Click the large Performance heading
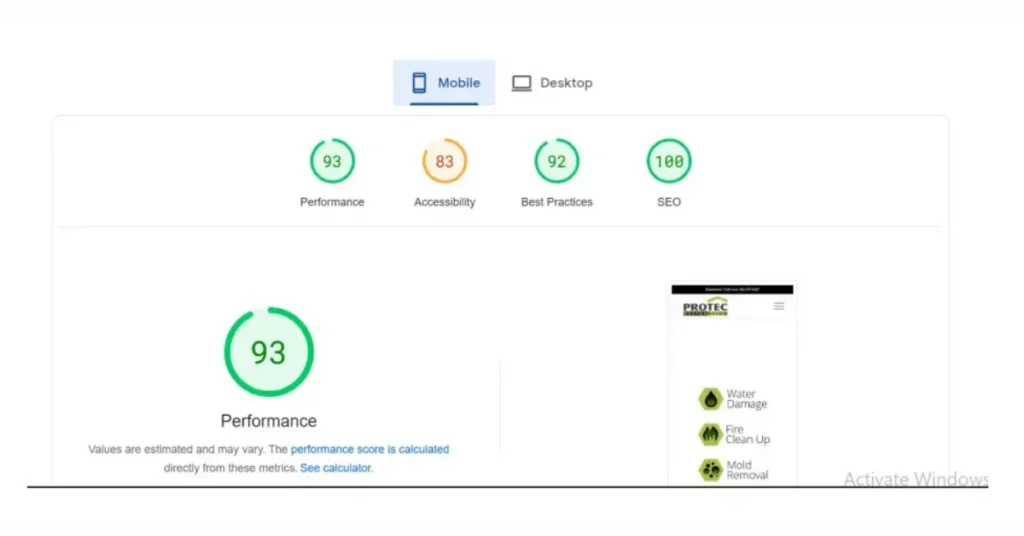The width and height of the screenshot is (1024, 536). click(x=268, y=421)
